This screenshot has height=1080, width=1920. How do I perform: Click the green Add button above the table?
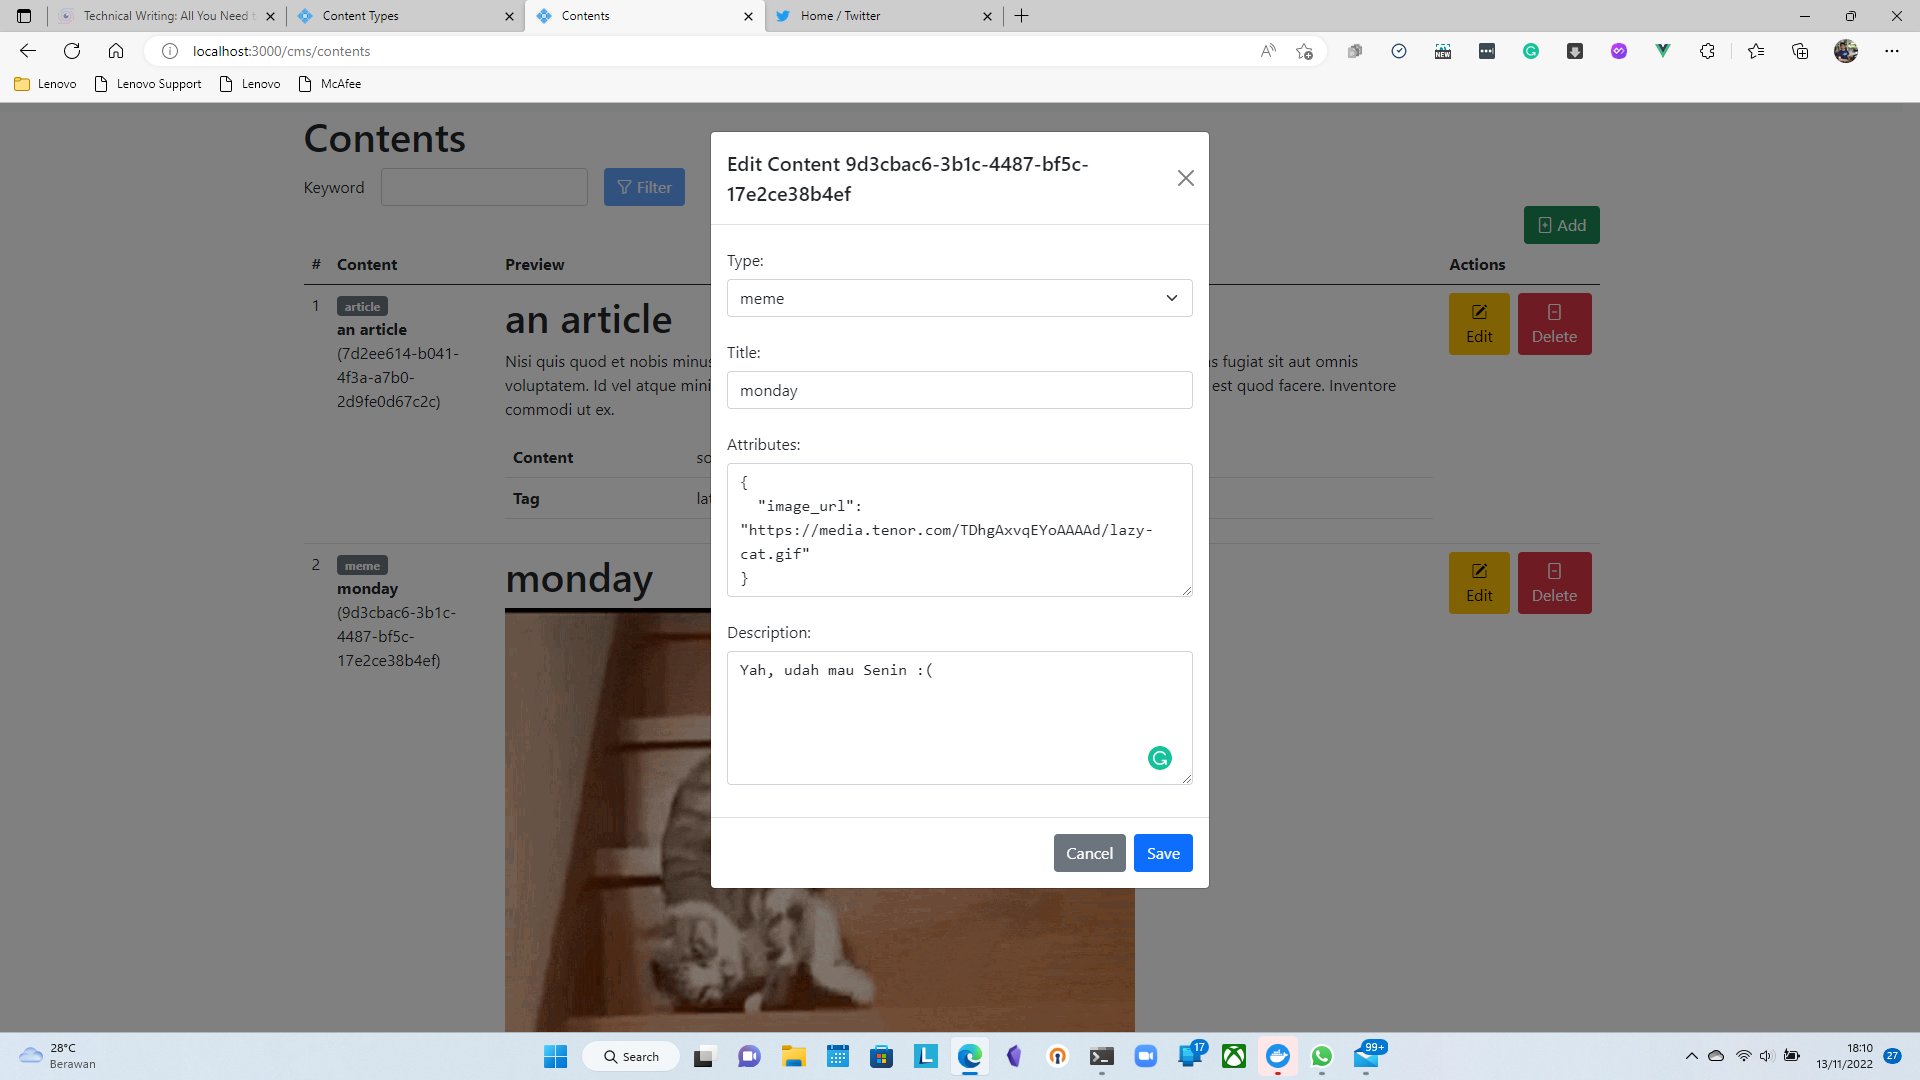1561,224
